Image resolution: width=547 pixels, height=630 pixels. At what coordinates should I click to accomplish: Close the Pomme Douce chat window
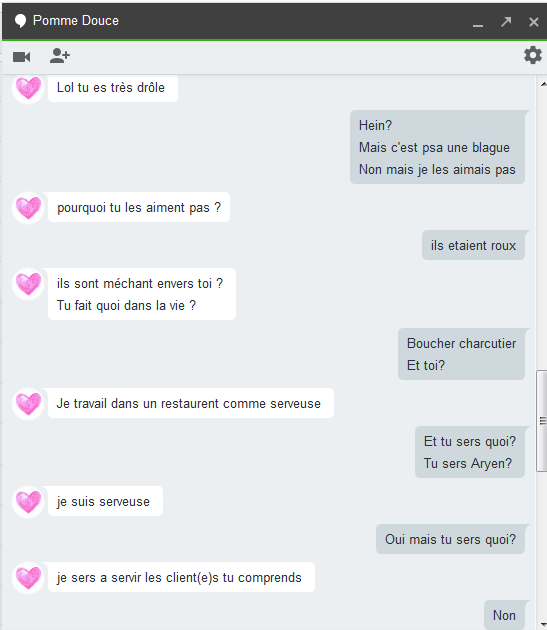pos(533,22)
